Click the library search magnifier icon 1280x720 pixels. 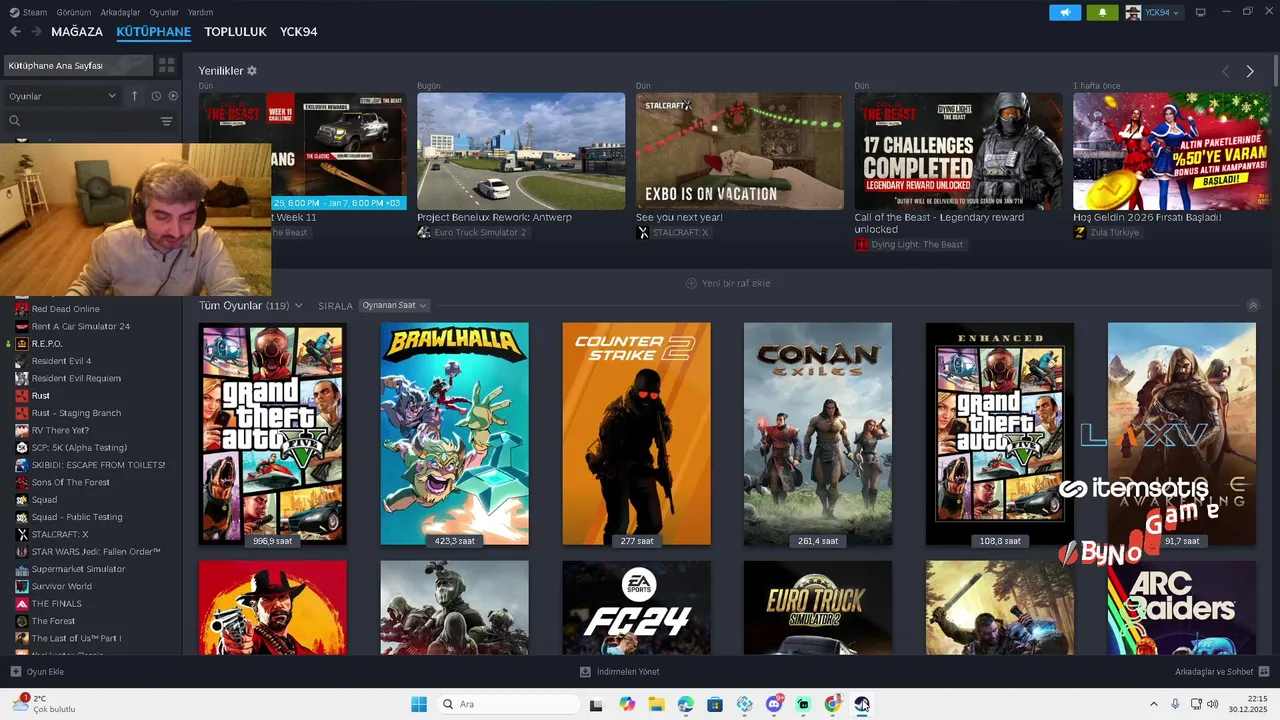15,121
